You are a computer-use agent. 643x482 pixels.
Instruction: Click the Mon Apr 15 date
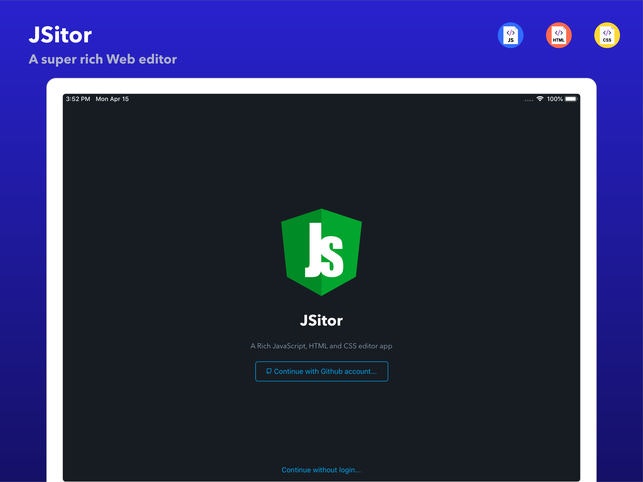coord(112,99)
